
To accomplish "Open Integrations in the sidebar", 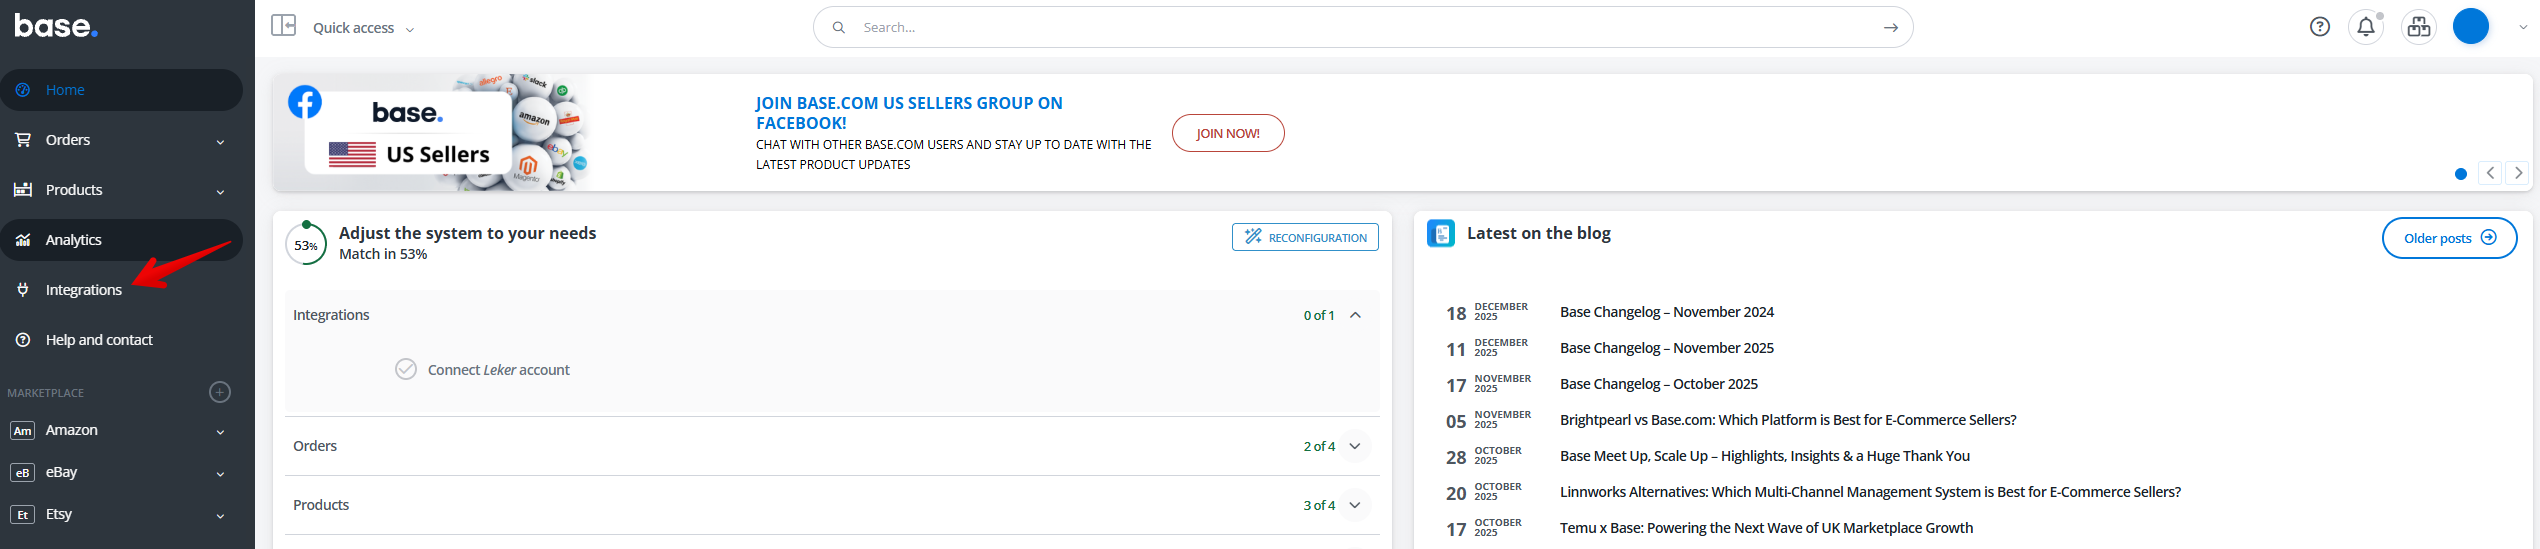I will [x=84, y=290].
